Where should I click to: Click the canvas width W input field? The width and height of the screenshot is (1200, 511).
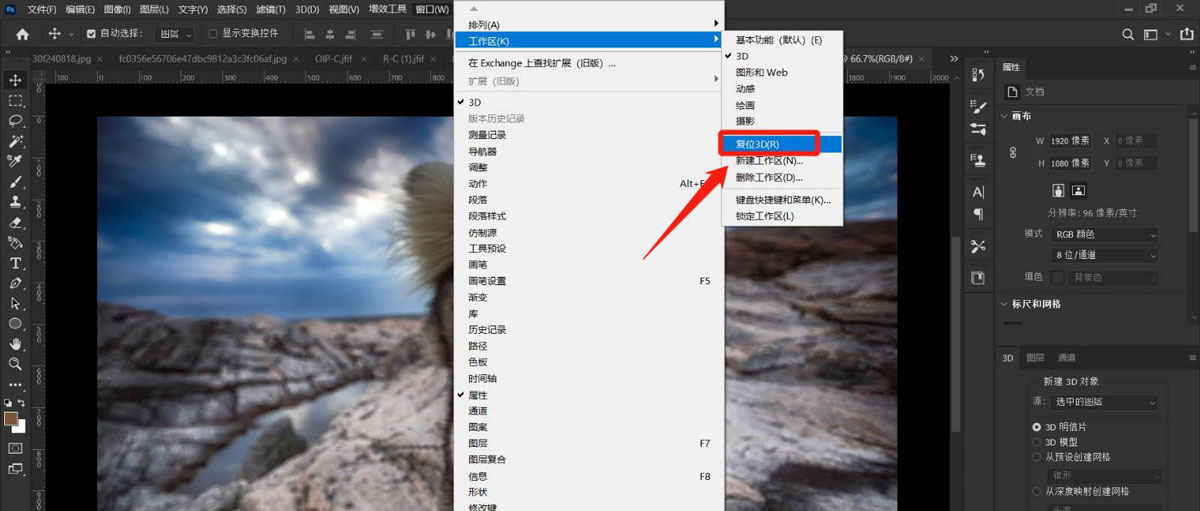(1071, 141)
